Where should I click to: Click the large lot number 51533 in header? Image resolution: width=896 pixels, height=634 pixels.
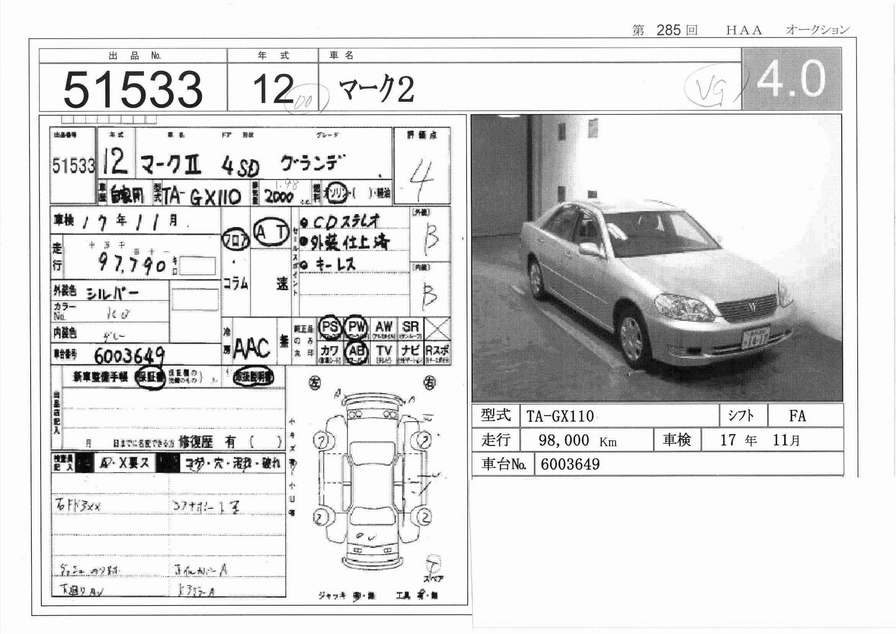[133, 90]
